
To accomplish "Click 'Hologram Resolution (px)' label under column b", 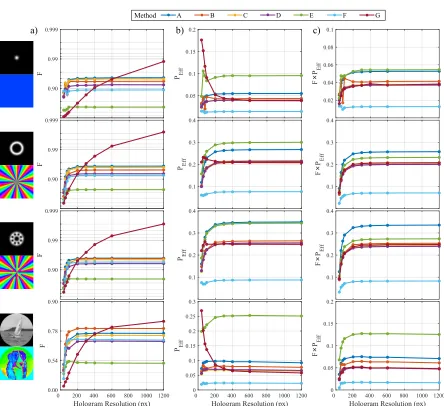I will (x=250, y=403).
